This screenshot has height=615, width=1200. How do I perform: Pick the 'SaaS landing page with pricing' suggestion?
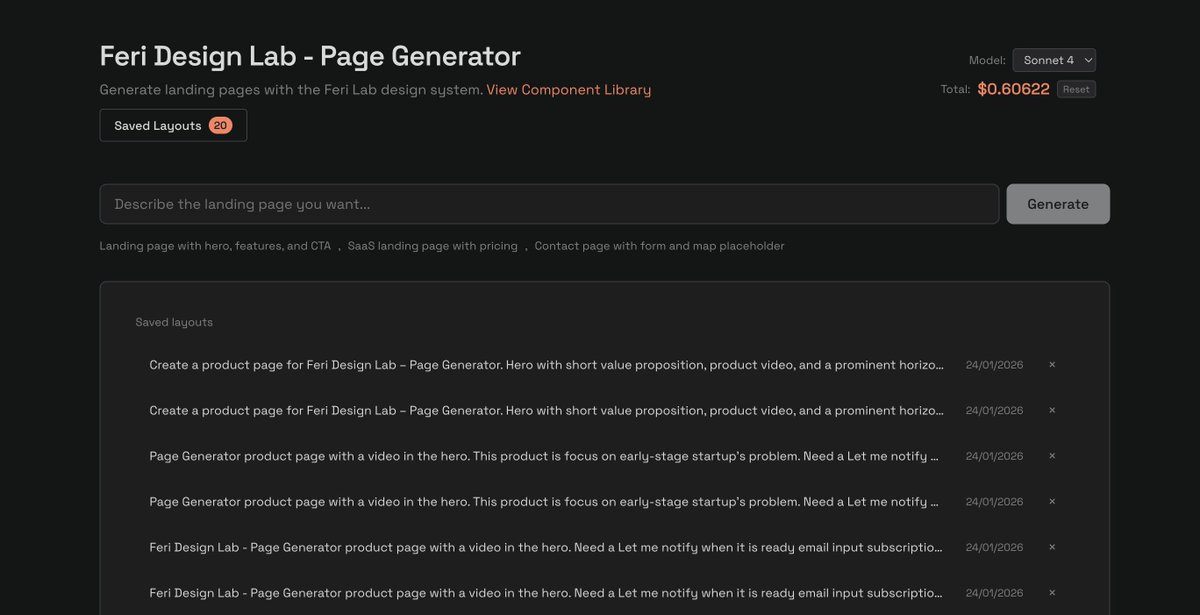click(x=433, y=246)
